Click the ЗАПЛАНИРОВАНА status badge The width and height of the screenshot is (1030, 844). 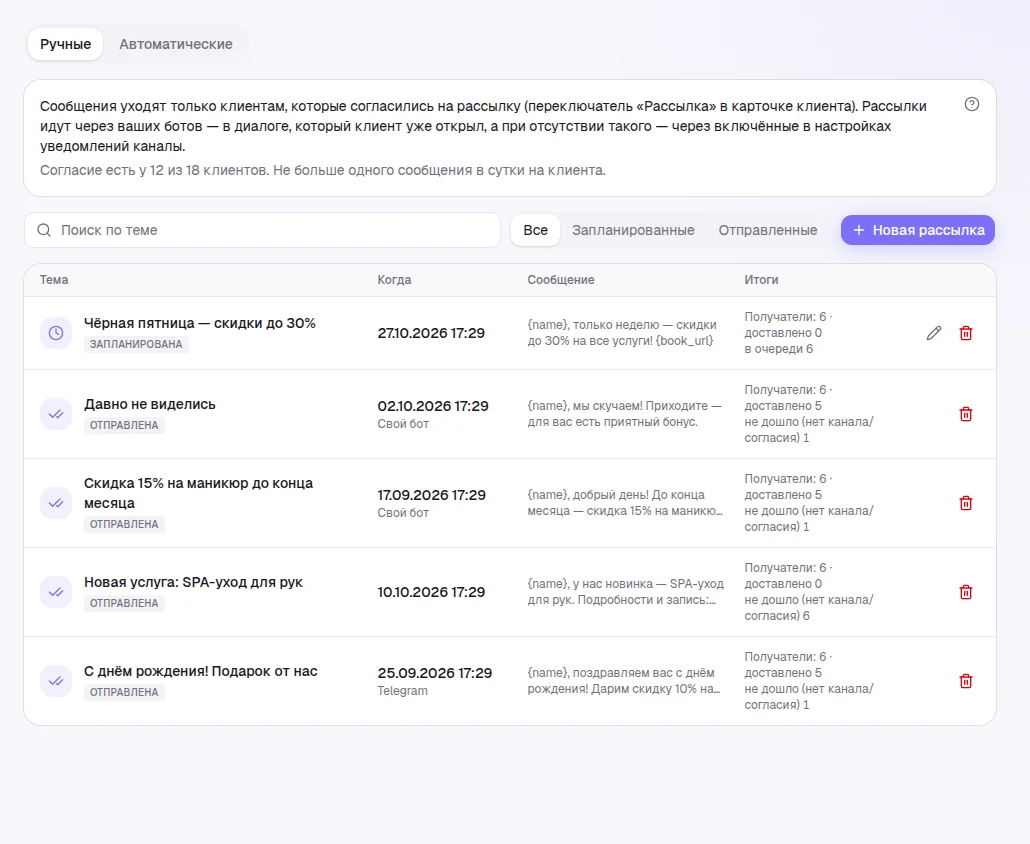tap(136, 344)
